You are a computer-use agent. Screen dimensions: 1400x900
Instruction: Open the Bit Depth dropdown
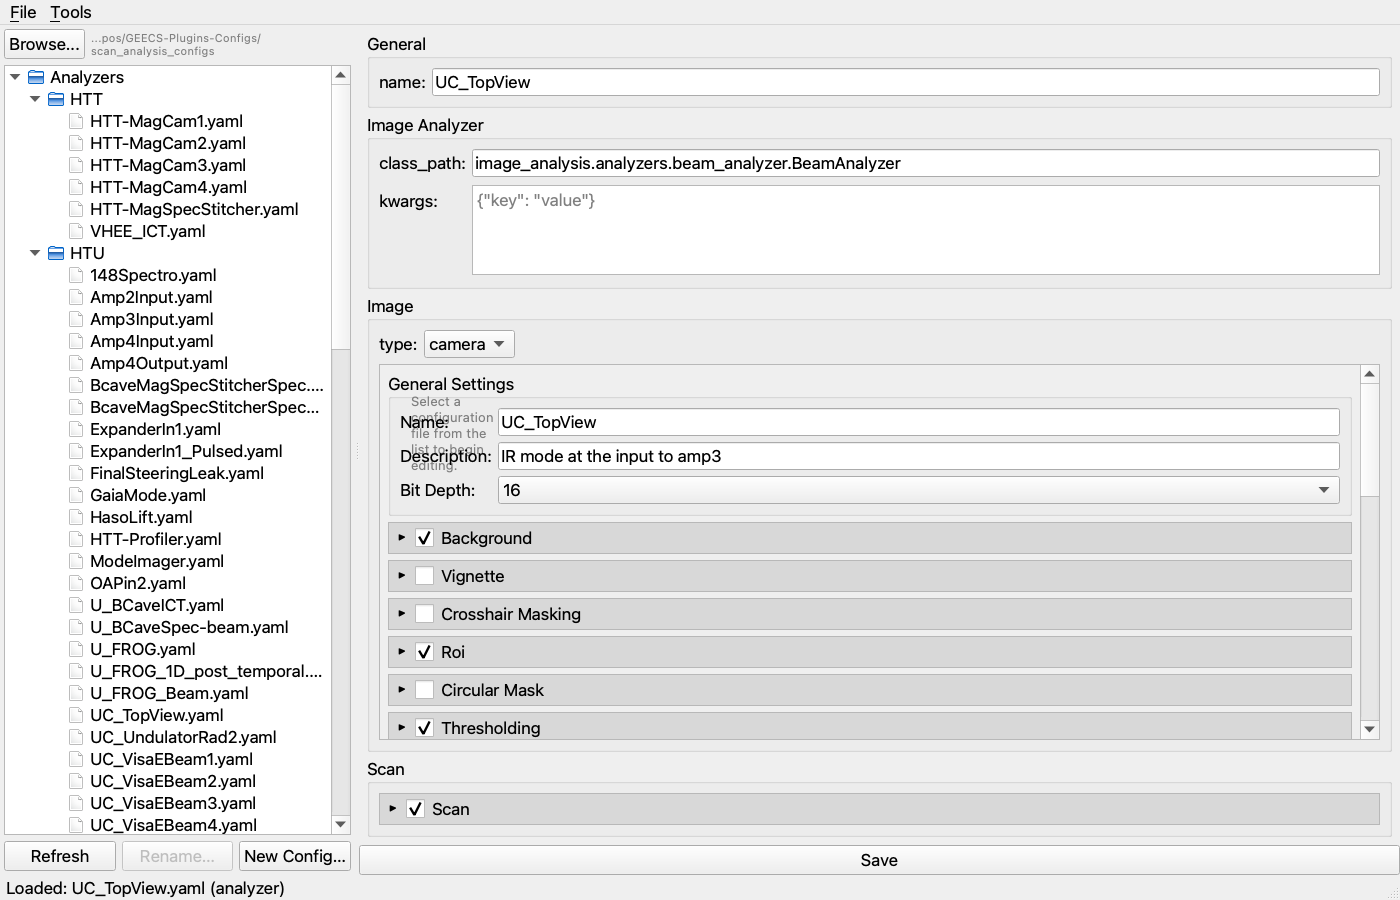[x=918, y=490]
